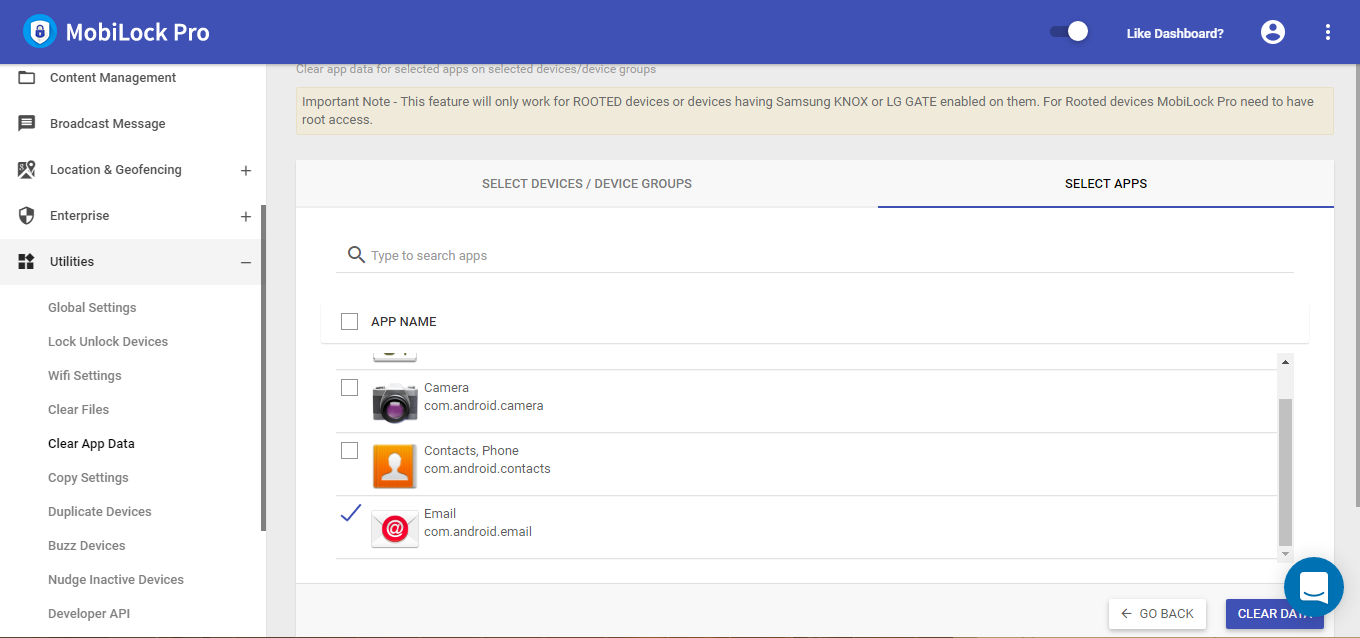Click the app list scrollbar thumb

(1285, 472)
